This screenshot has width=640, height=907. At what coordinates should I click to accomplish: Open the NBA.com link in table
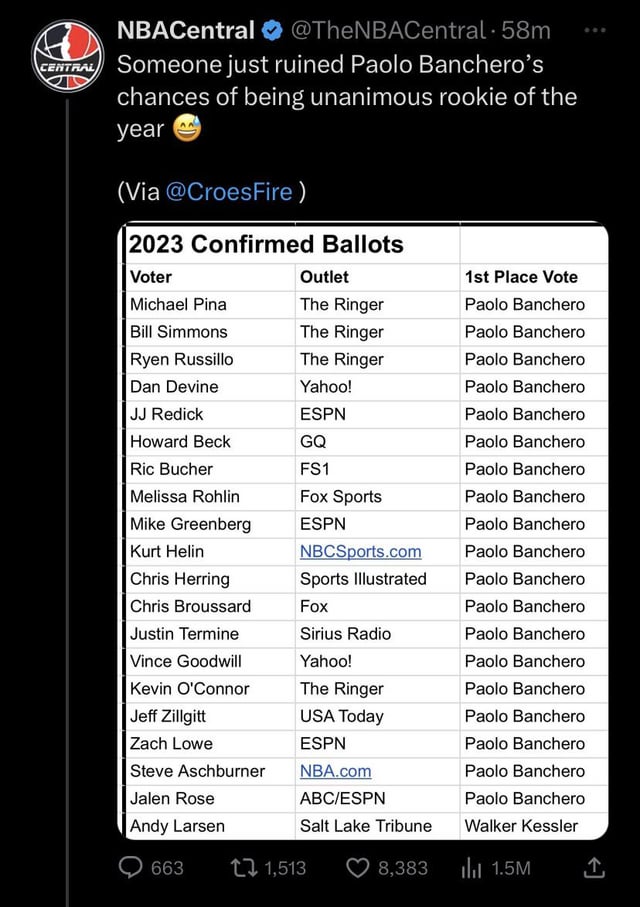pyautogui.click(x=335, y=771)
